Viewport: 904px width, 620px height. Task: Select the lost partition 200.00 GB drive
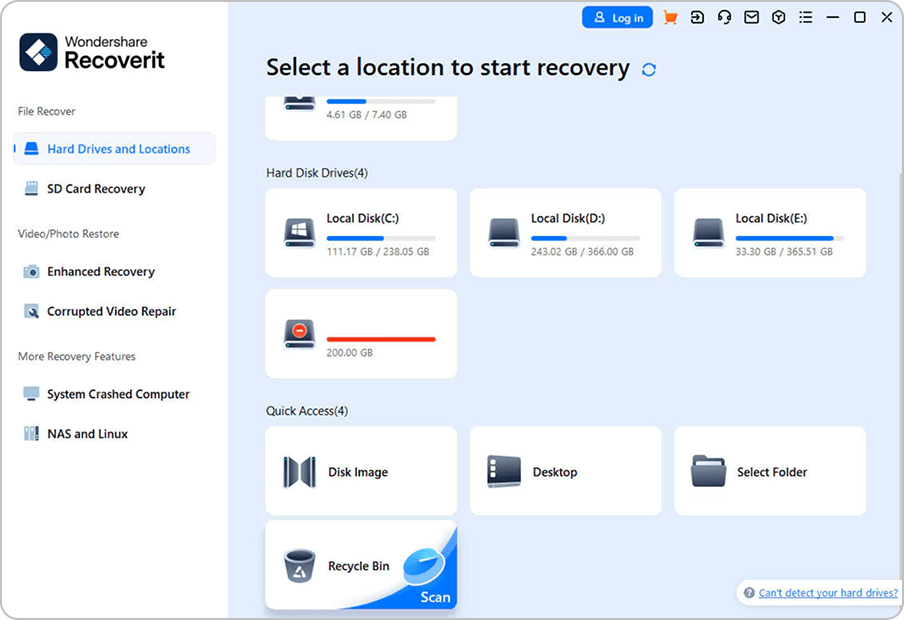361,334
